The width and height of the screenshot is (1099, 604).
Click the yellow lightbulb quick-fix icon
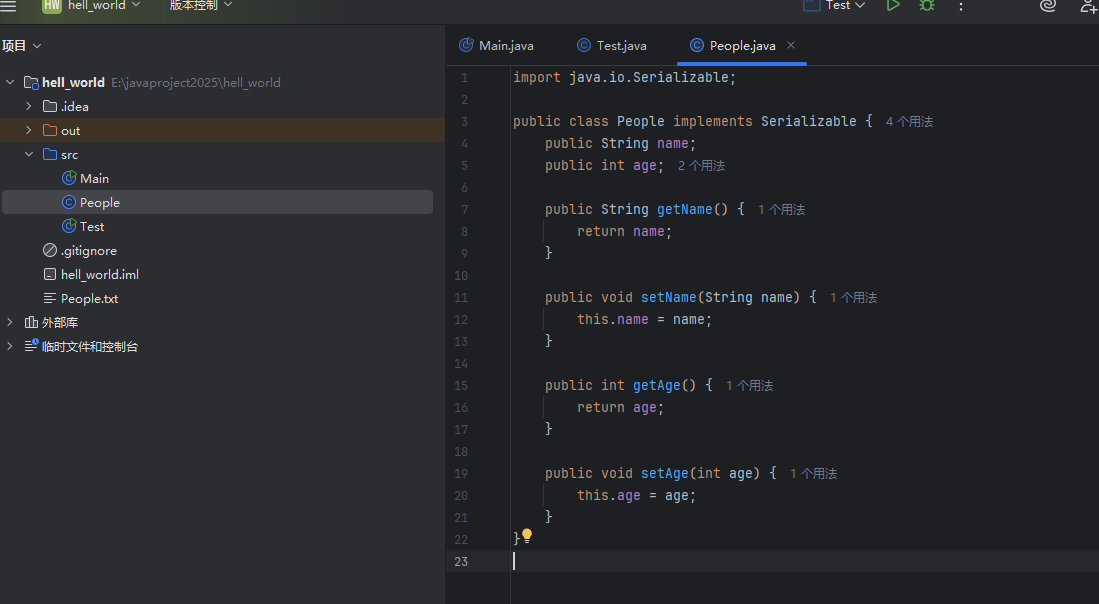coord(527,536)
